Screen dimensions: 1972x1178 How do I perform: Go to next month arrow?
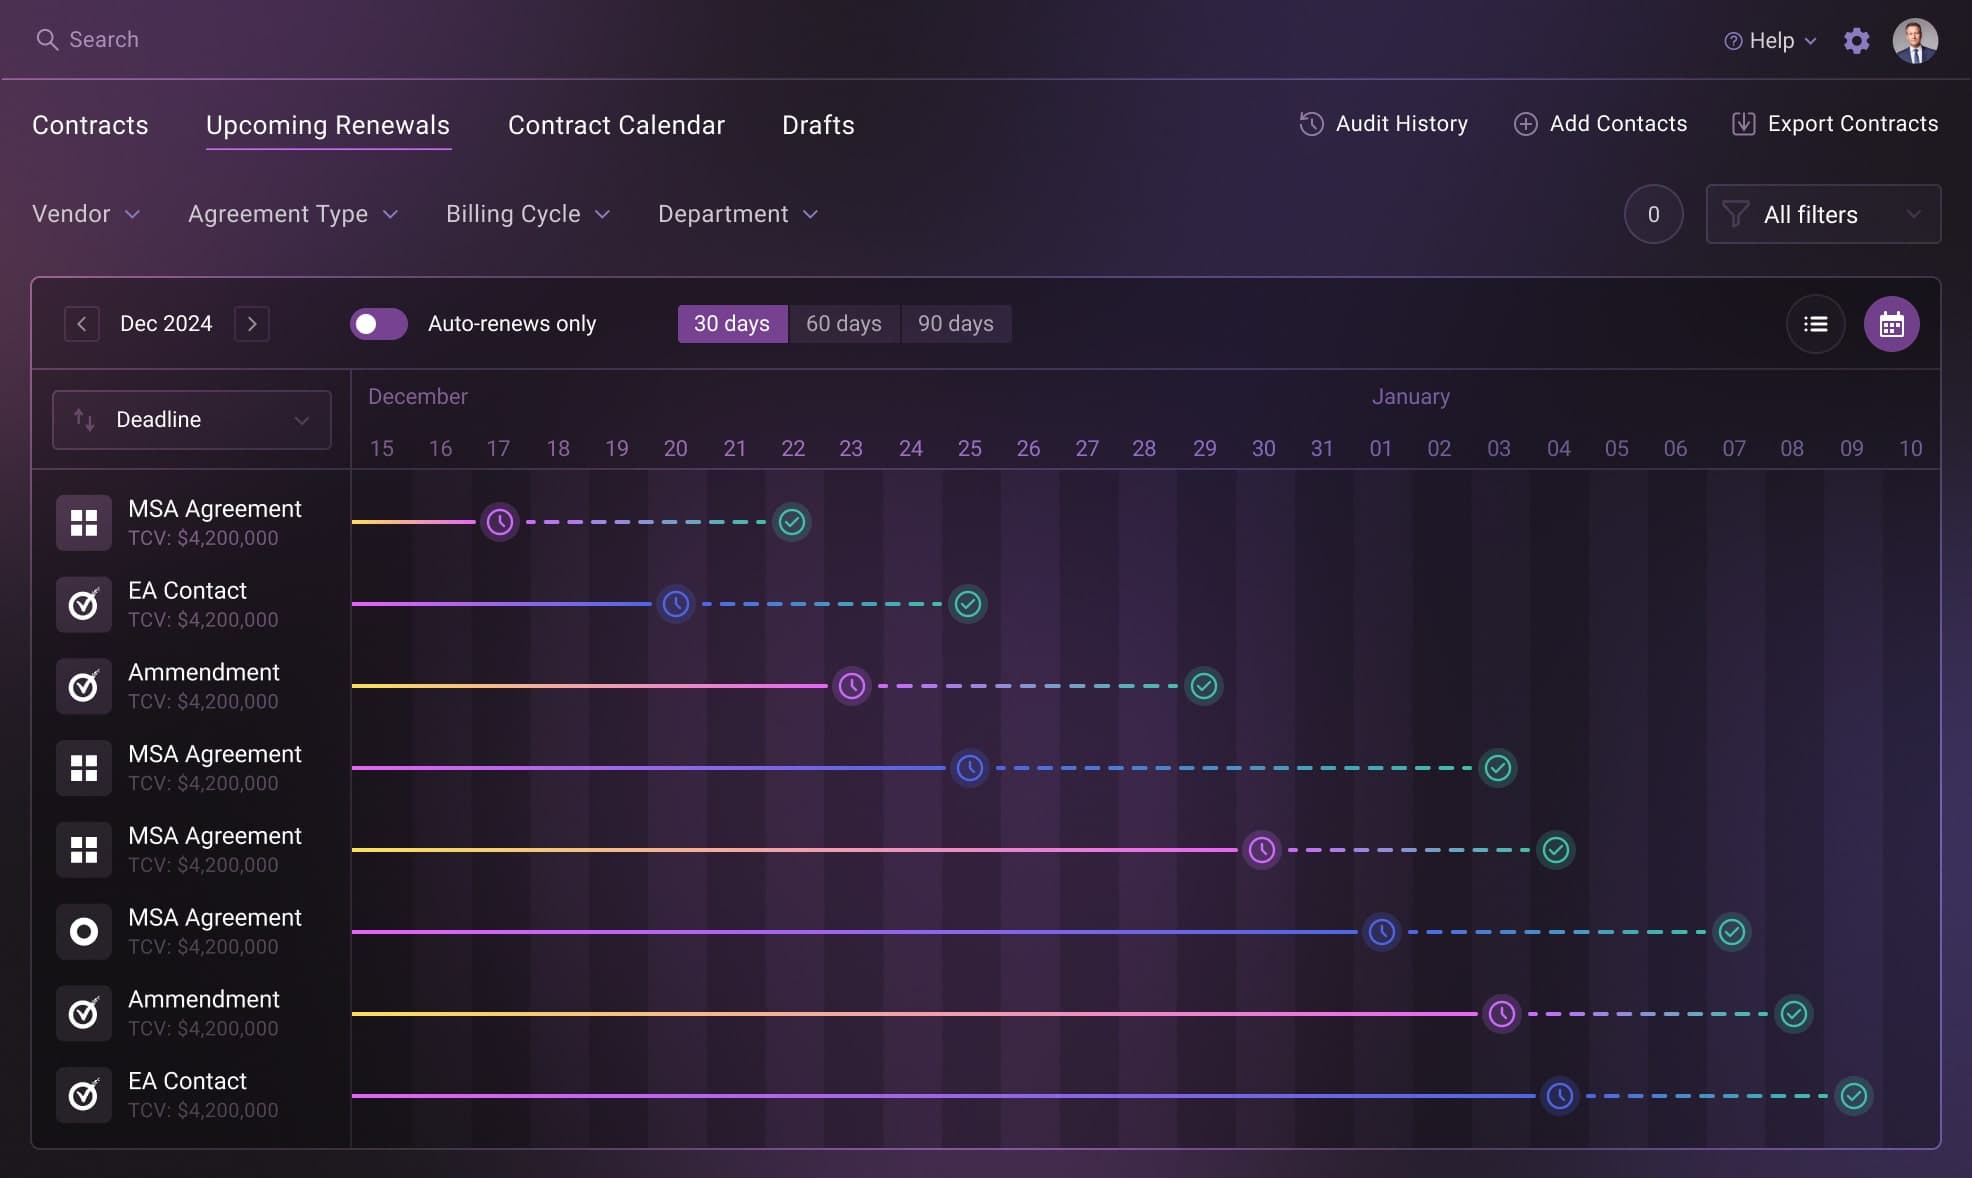(252, 324)
